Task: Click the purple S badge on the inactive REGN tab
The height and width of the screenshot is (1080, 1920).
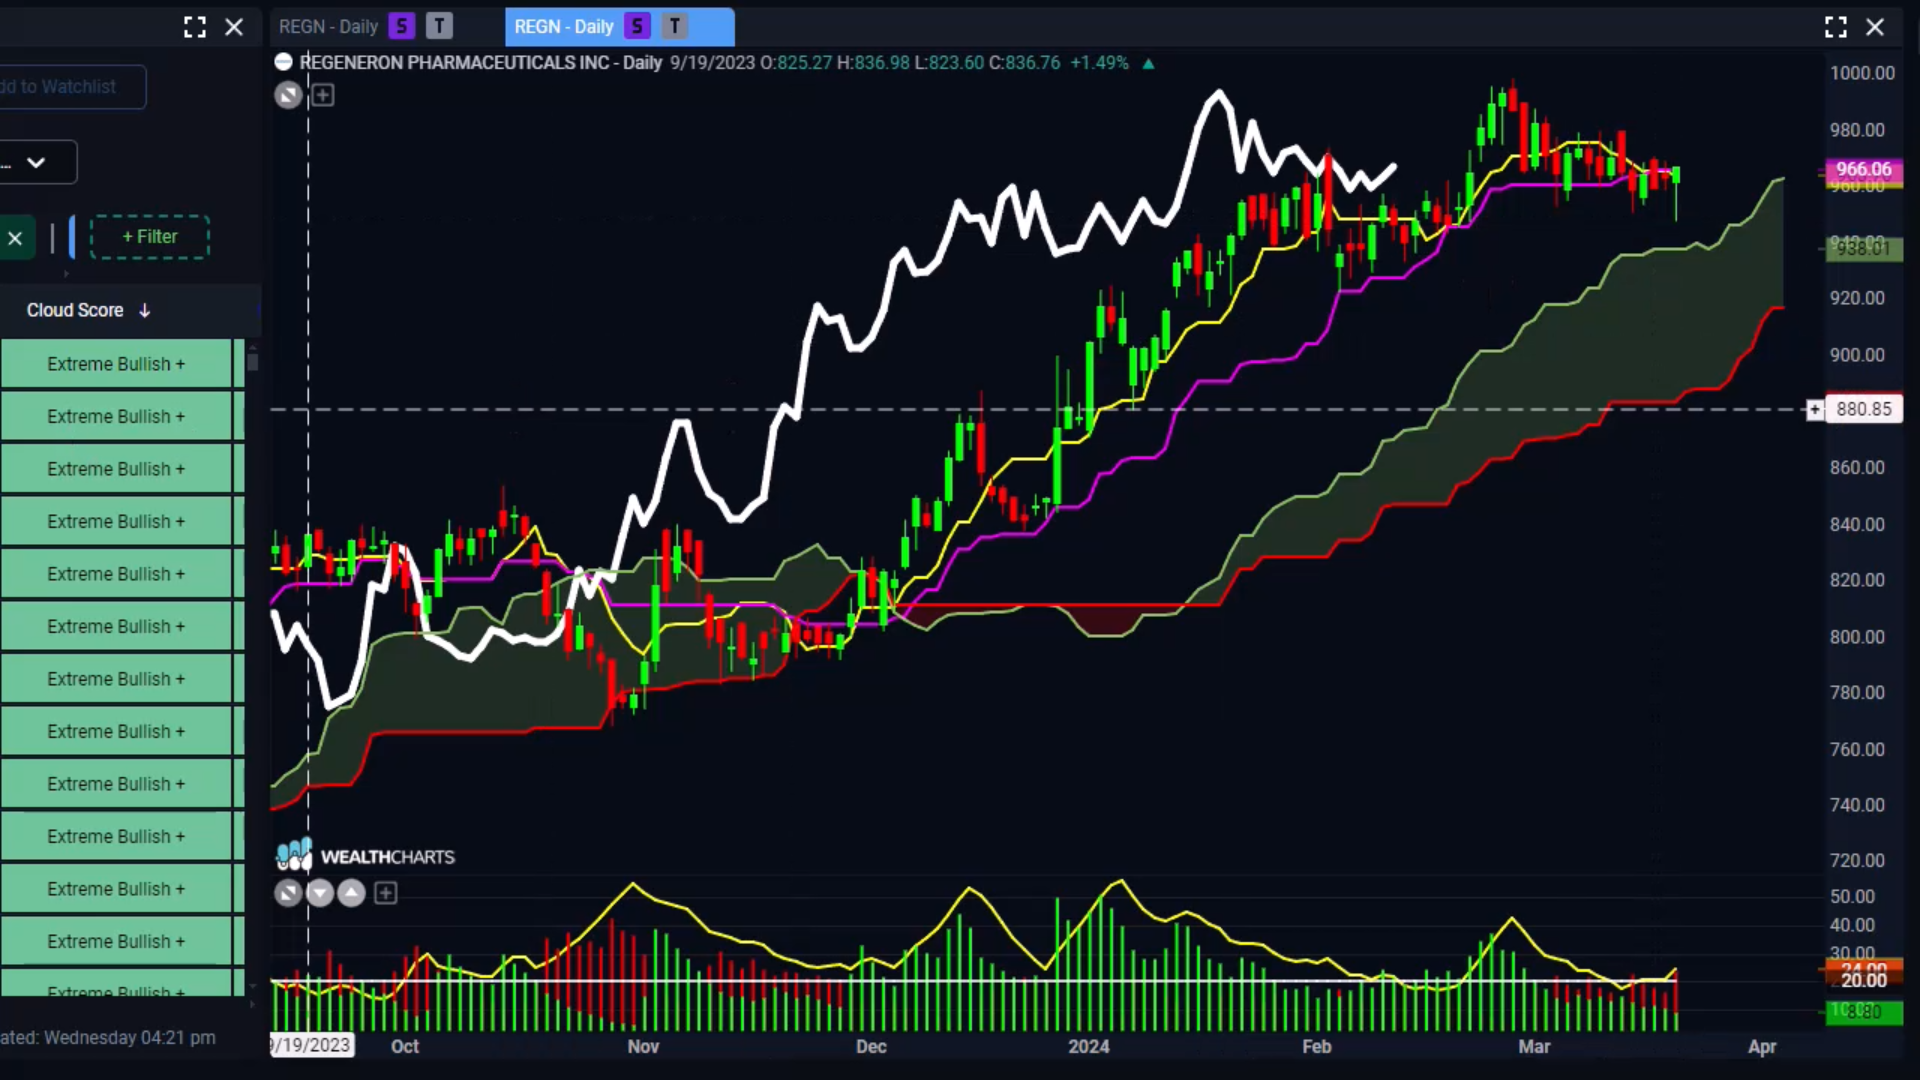Action: 402,26
